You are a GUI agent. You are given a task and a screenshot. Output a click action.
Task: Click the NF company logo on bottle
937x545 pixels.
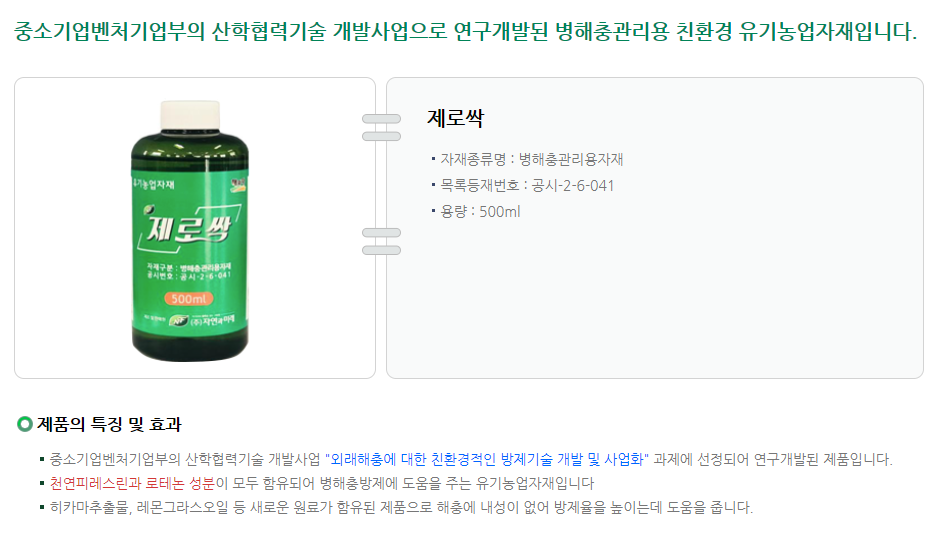click(178, 321)
